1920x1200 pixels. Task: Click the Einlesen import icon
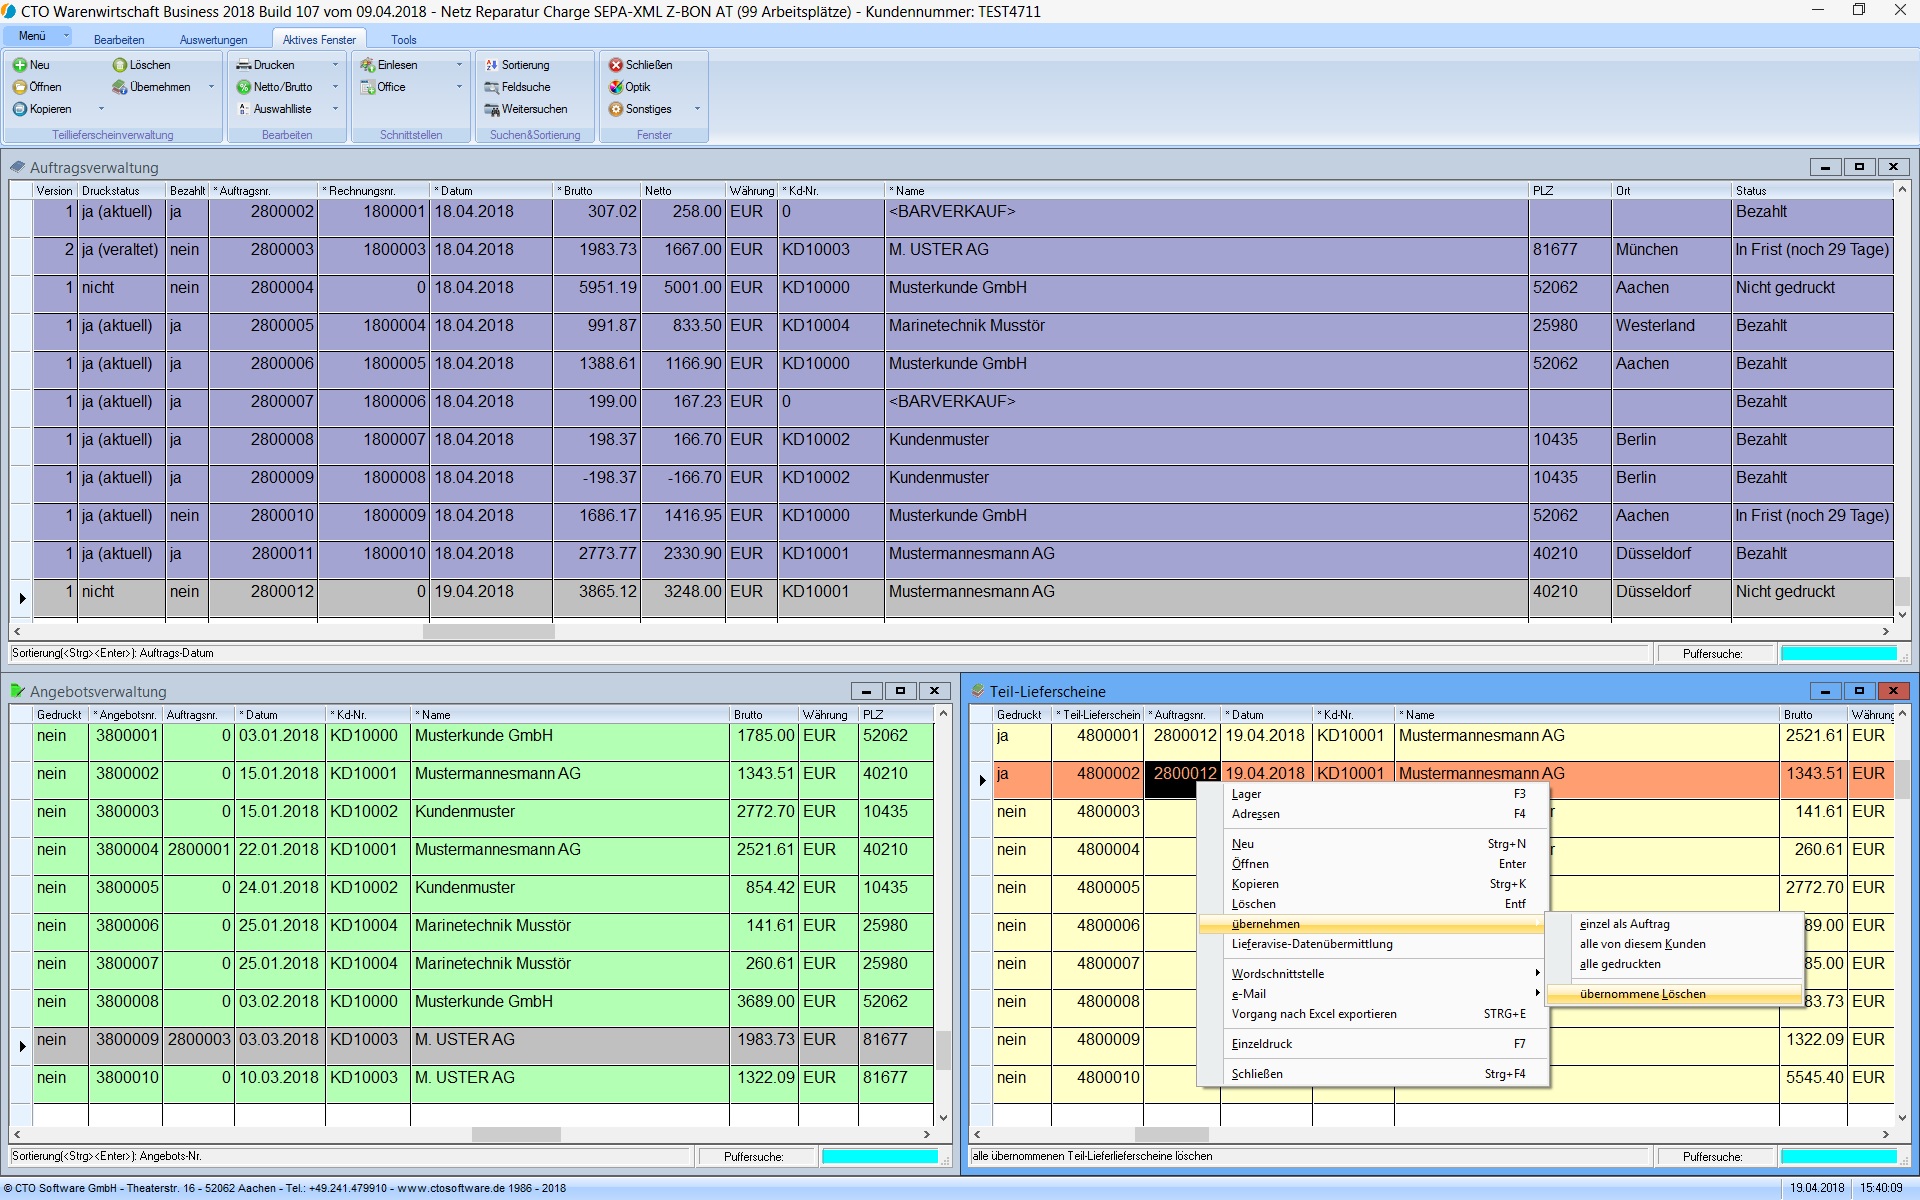point(367,65)
